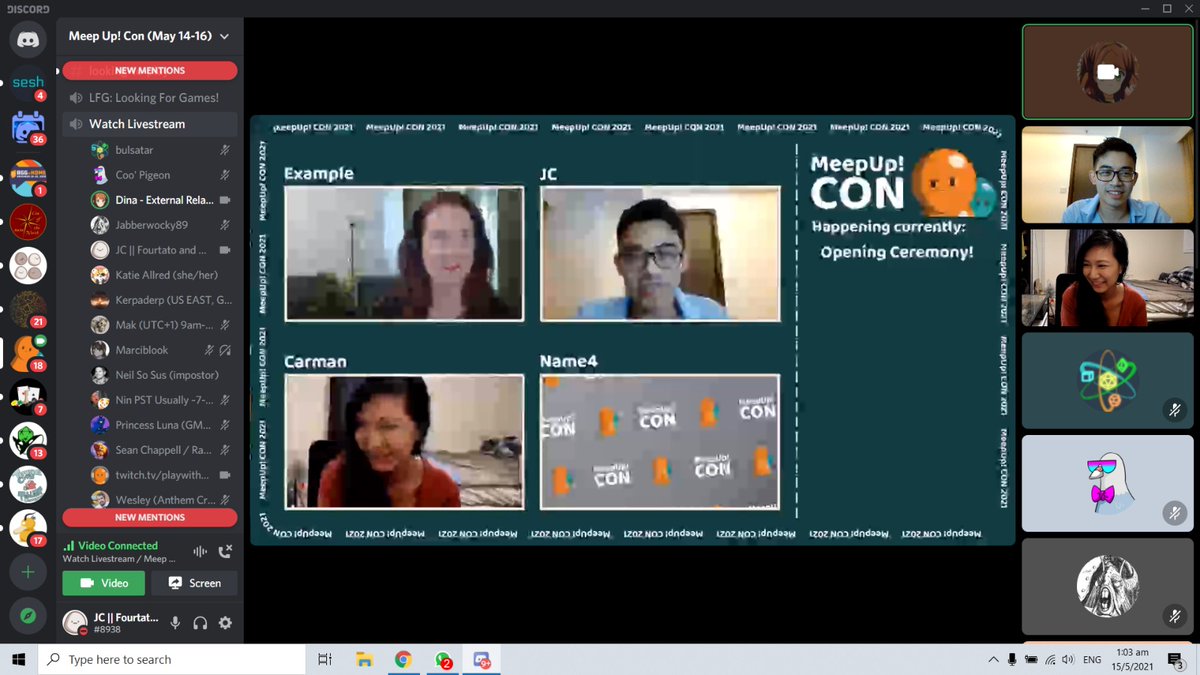Turn on camera with Video button

[x=103, y=583]
